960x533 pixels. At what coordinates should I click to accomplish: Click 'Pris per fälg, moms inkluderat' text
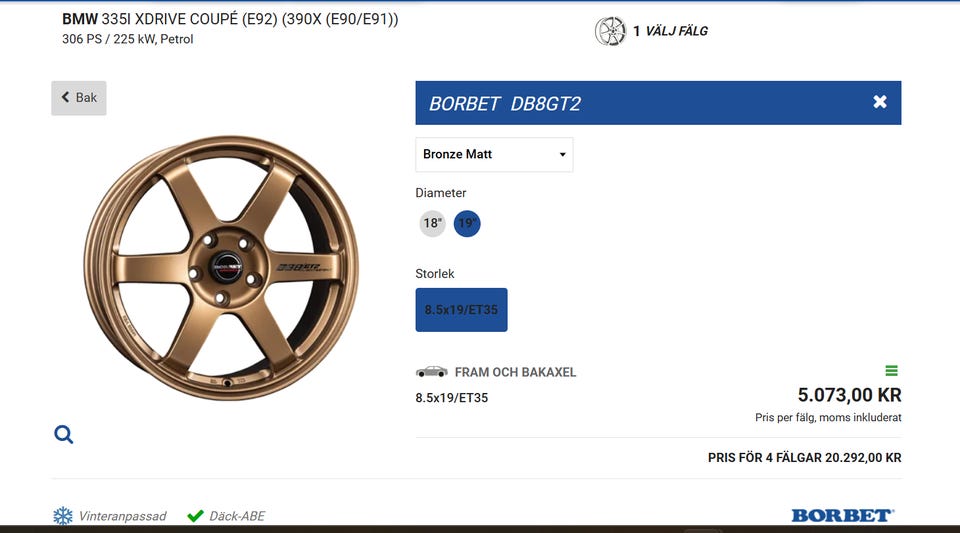point(828,417)
